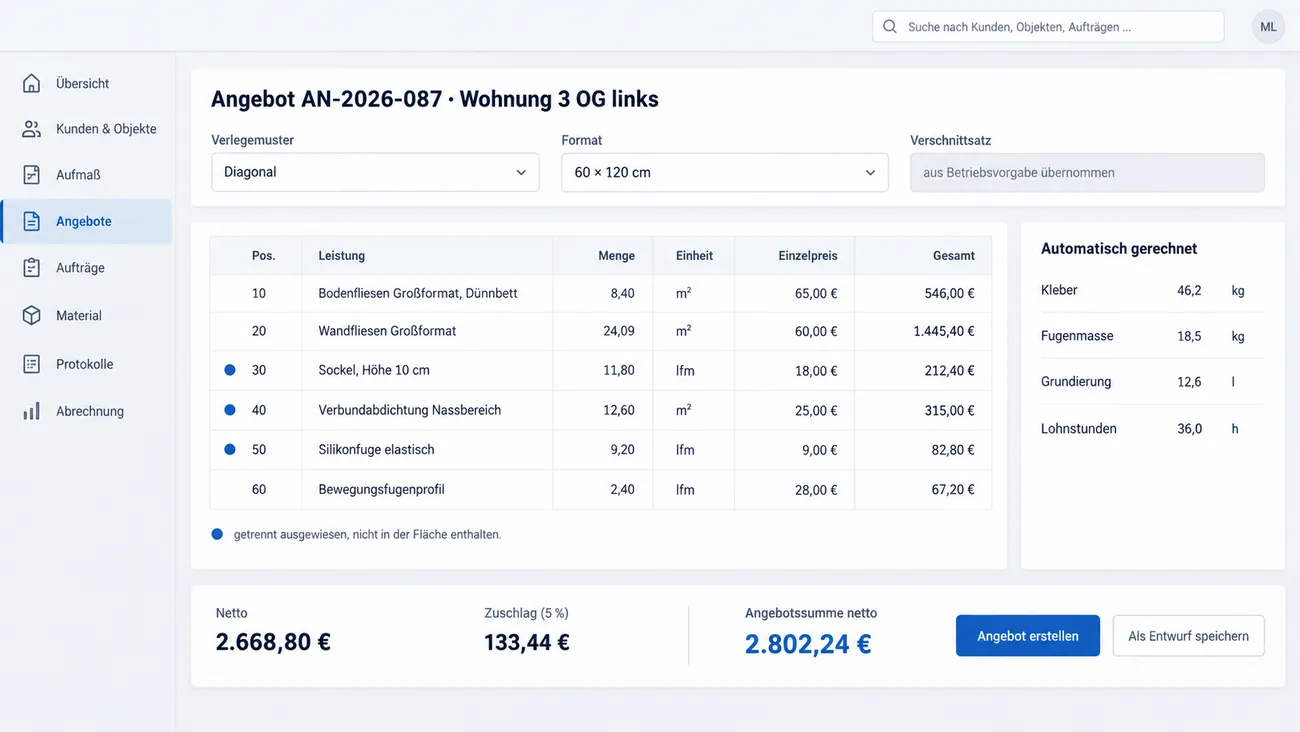Viewport: 1300px width, 732px height.
Task: Focus the search field for Kunden, Objekte
Action: point(1048,27)
